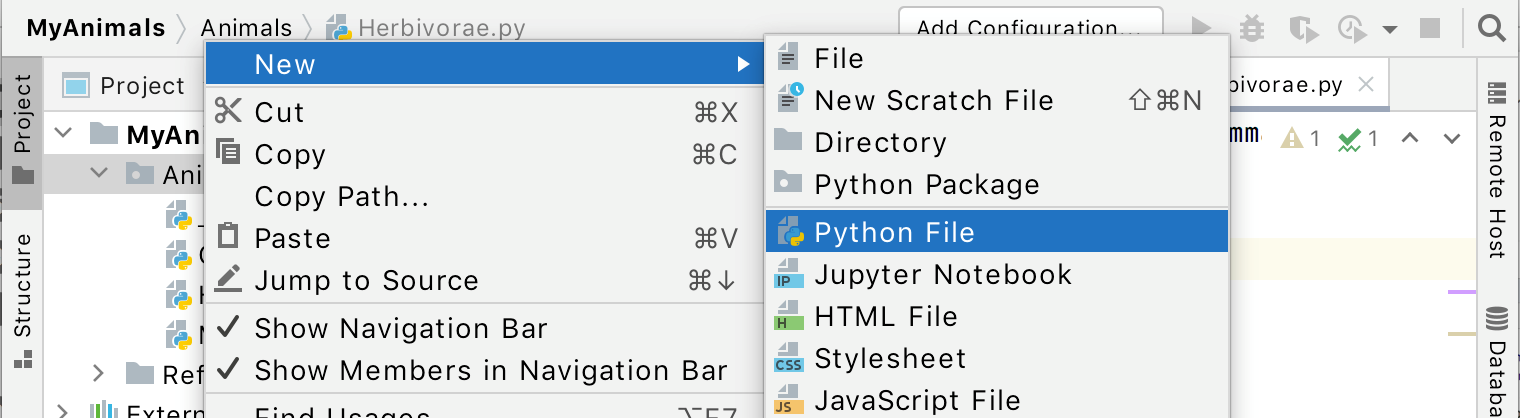1520x418 pixels.
Task: Click Animals in the navigation breadcrumb
Action: (x=246, y=28)
